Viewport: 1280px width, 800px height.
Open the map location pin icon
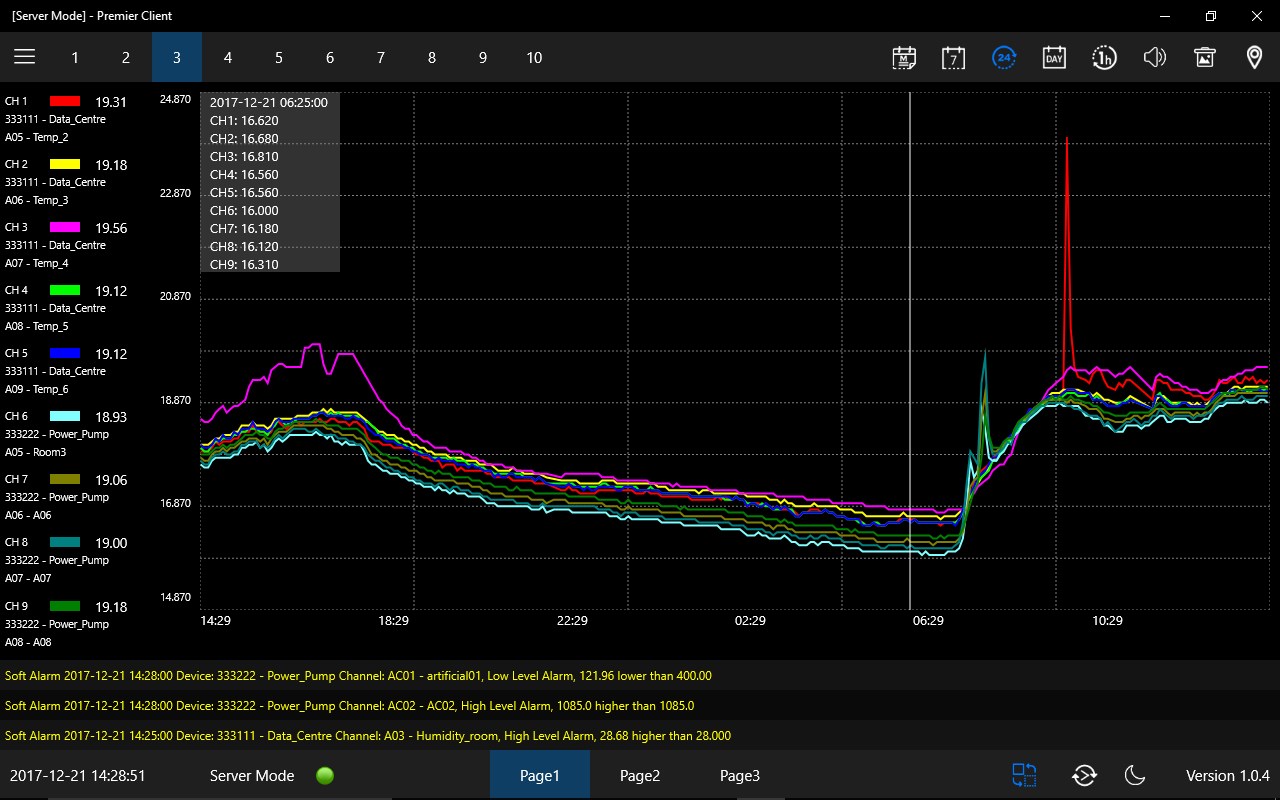1254,57
